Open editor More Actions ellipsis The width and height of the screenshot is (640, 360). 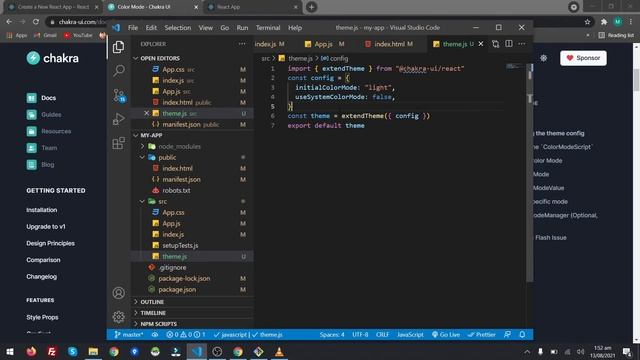coord(522,44)
